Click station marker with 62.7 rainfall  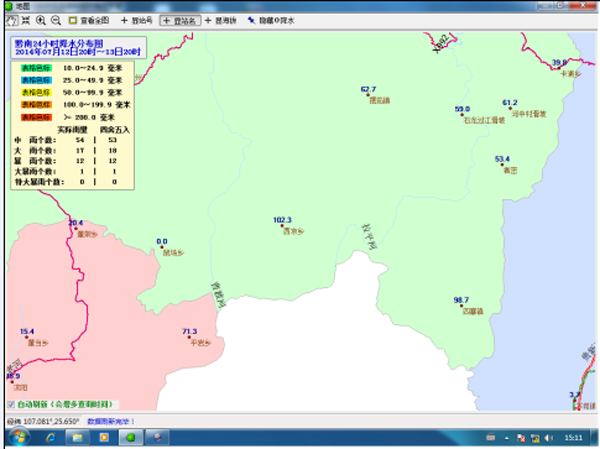368,95
